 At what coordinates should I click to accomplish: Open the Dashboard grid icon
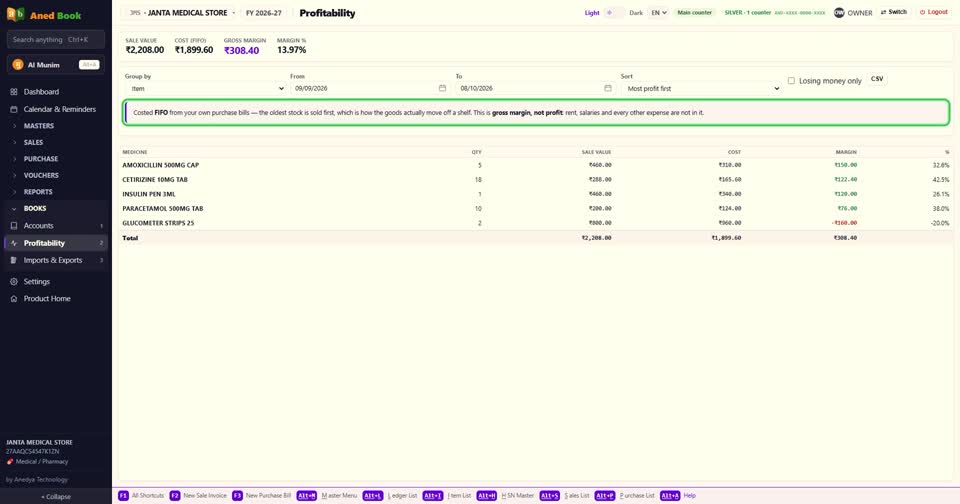pos(13,92)
